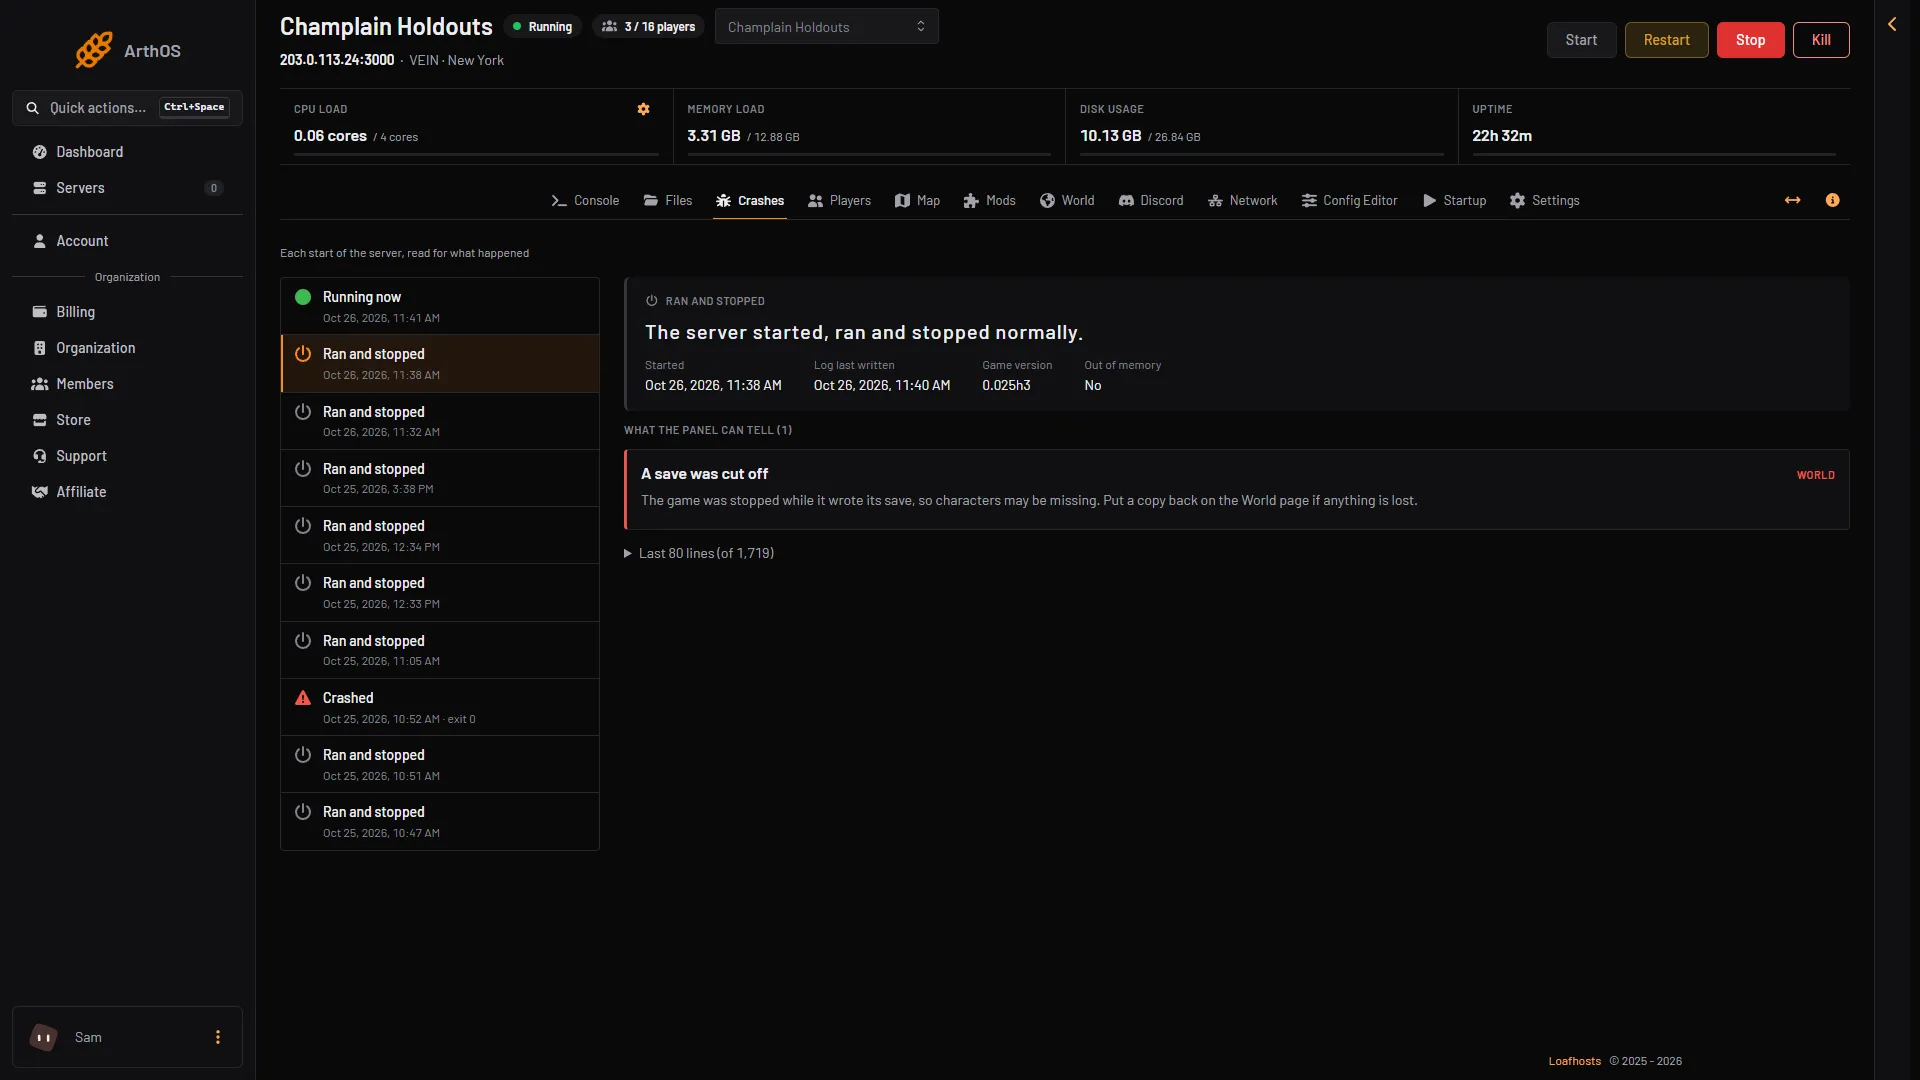Switch to the Map tab

click(917, 201)
